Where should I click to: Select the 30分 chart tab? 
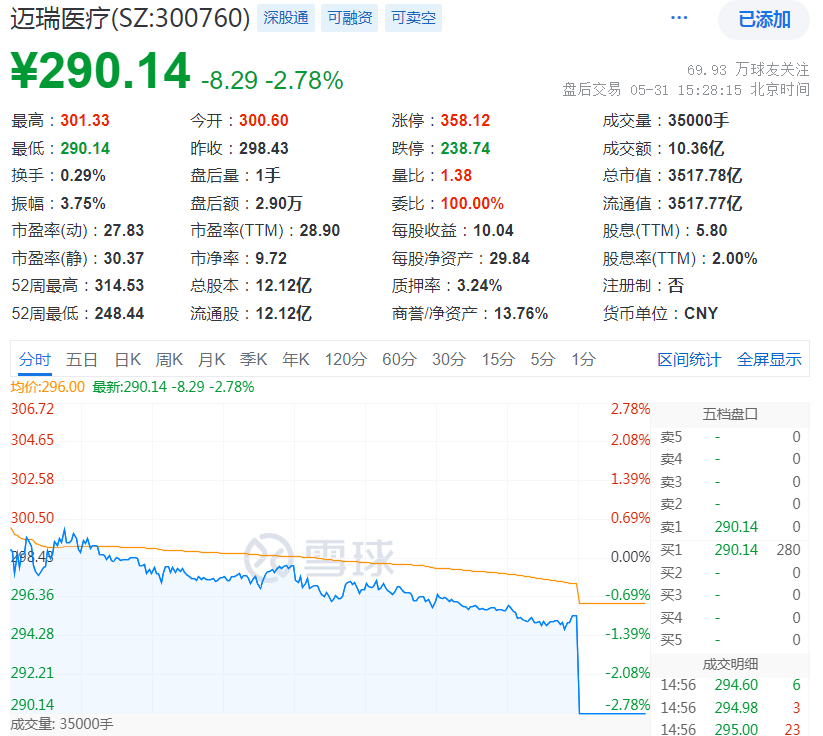(449, 360)
